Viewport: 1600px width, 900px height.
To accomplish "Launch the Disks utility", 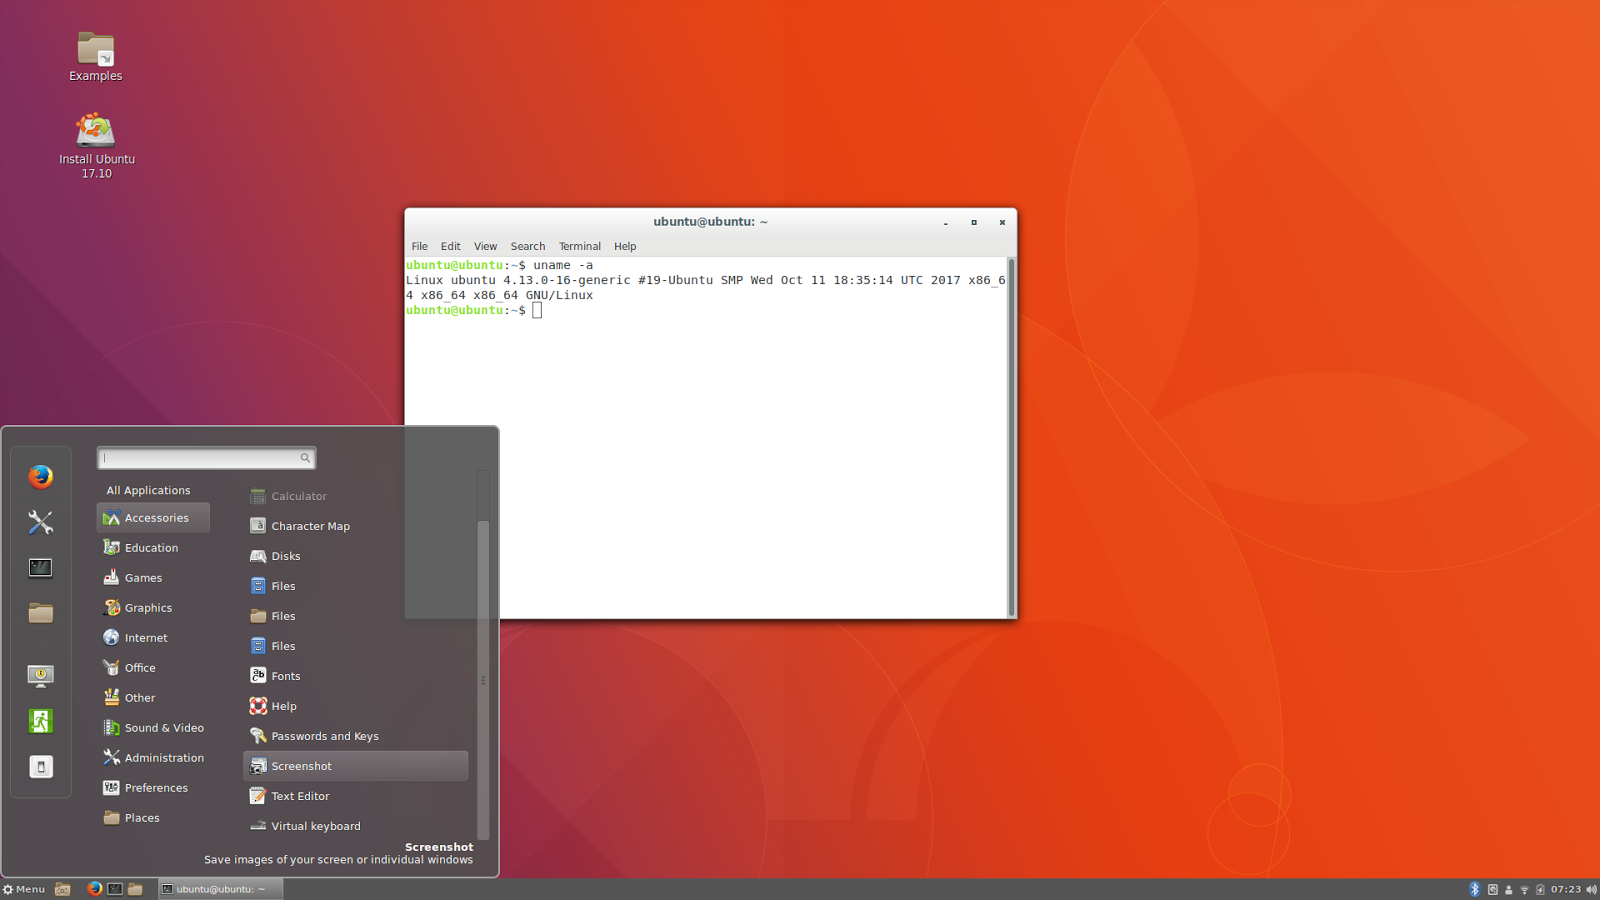I will [286, 555].
